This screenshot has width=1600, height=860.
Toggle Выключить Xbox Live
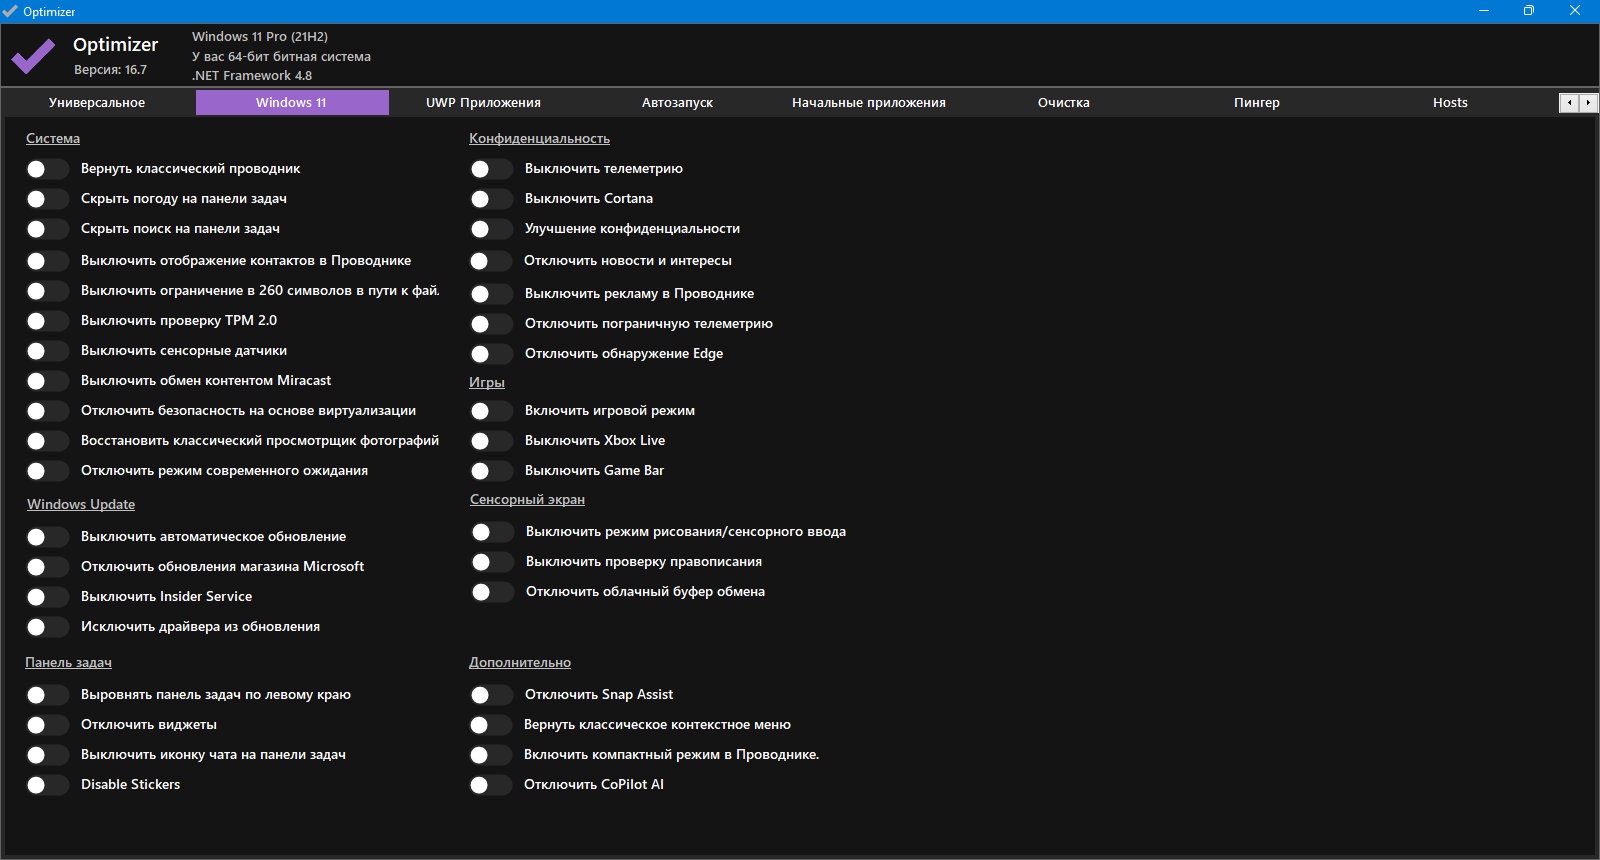pyautogui.click(x=491, y=441)
